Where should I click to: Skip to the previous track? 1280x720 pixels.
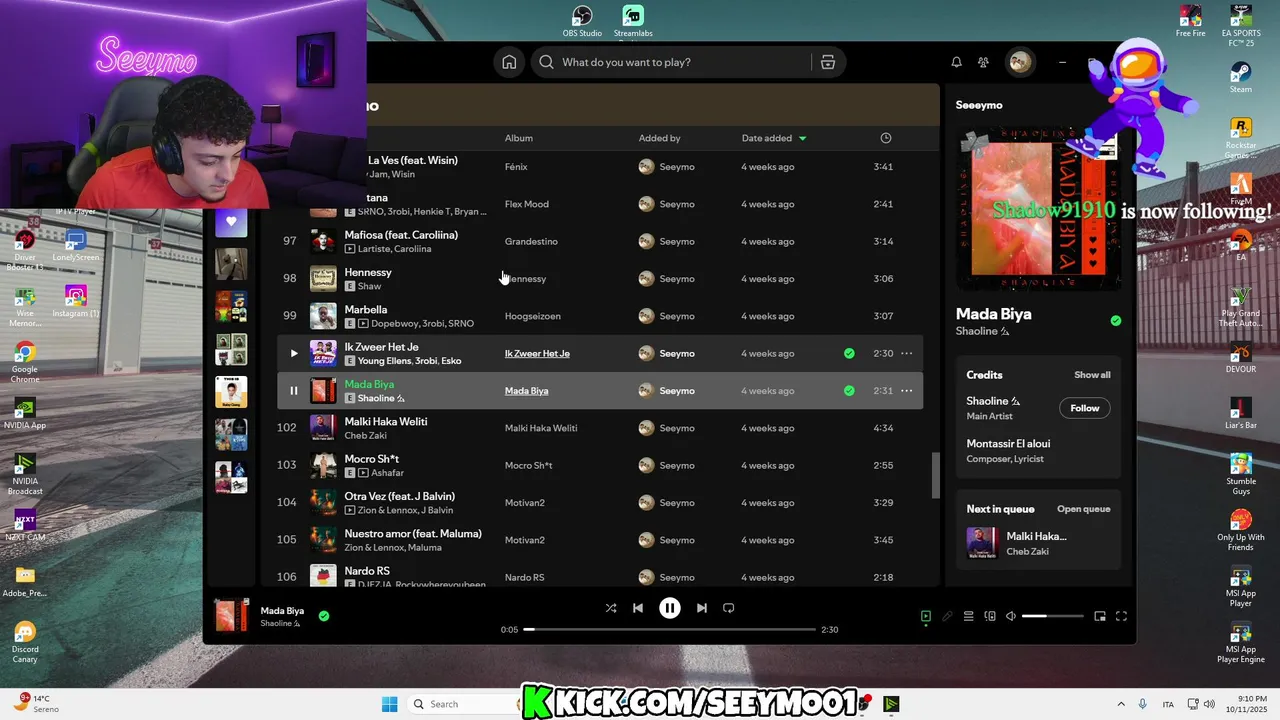638,608
